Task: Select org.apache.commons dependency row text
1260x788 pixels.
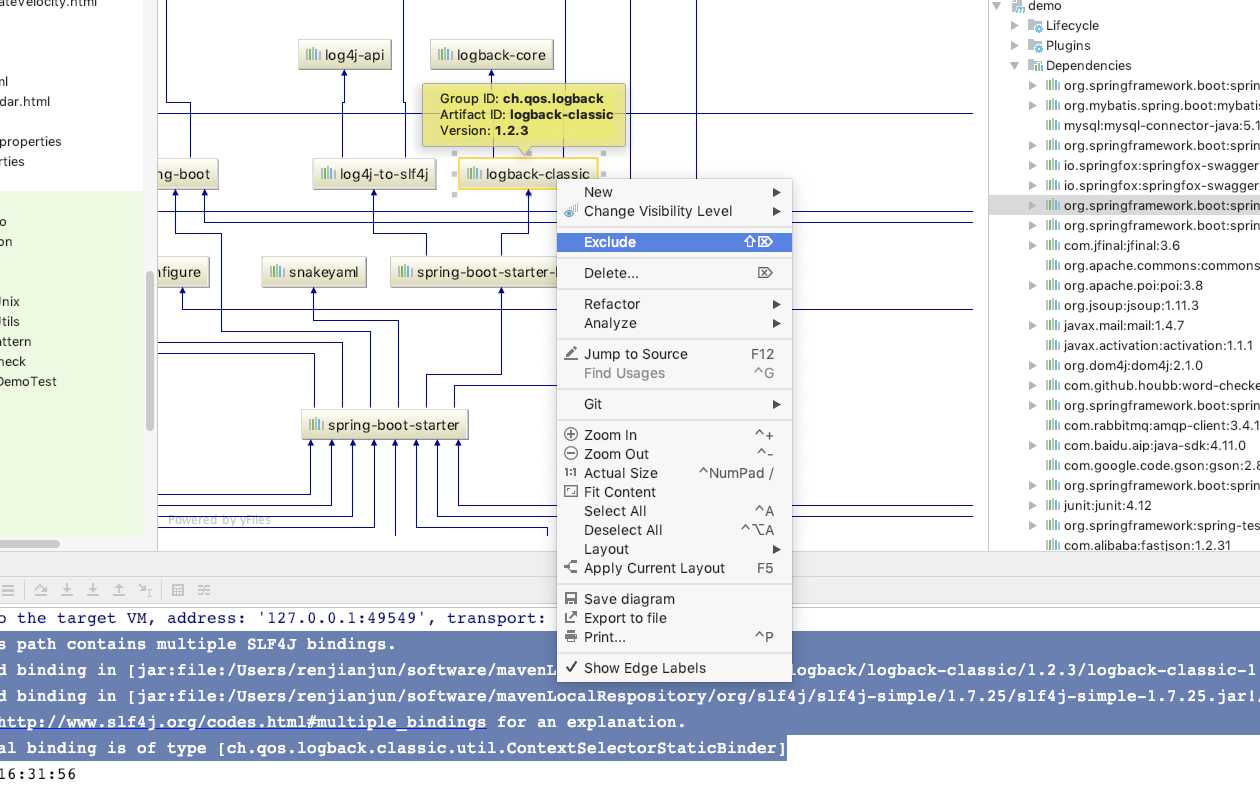Action: pyautogui.click(x=1162, y=266)
